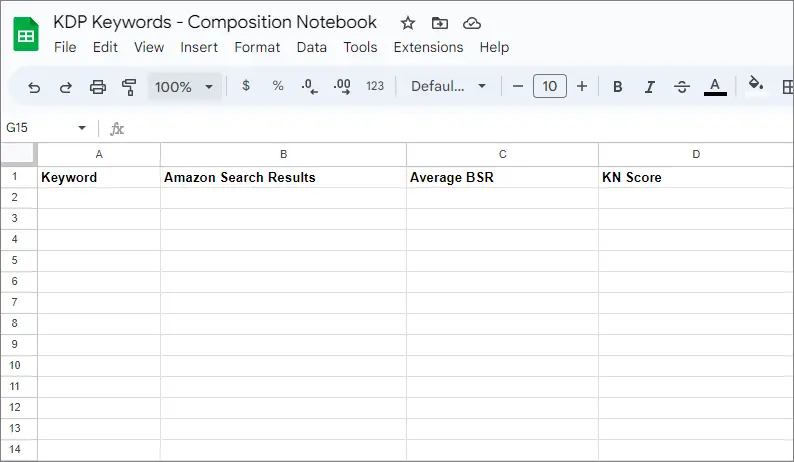Check cloud save status icon

click(471, 23)
